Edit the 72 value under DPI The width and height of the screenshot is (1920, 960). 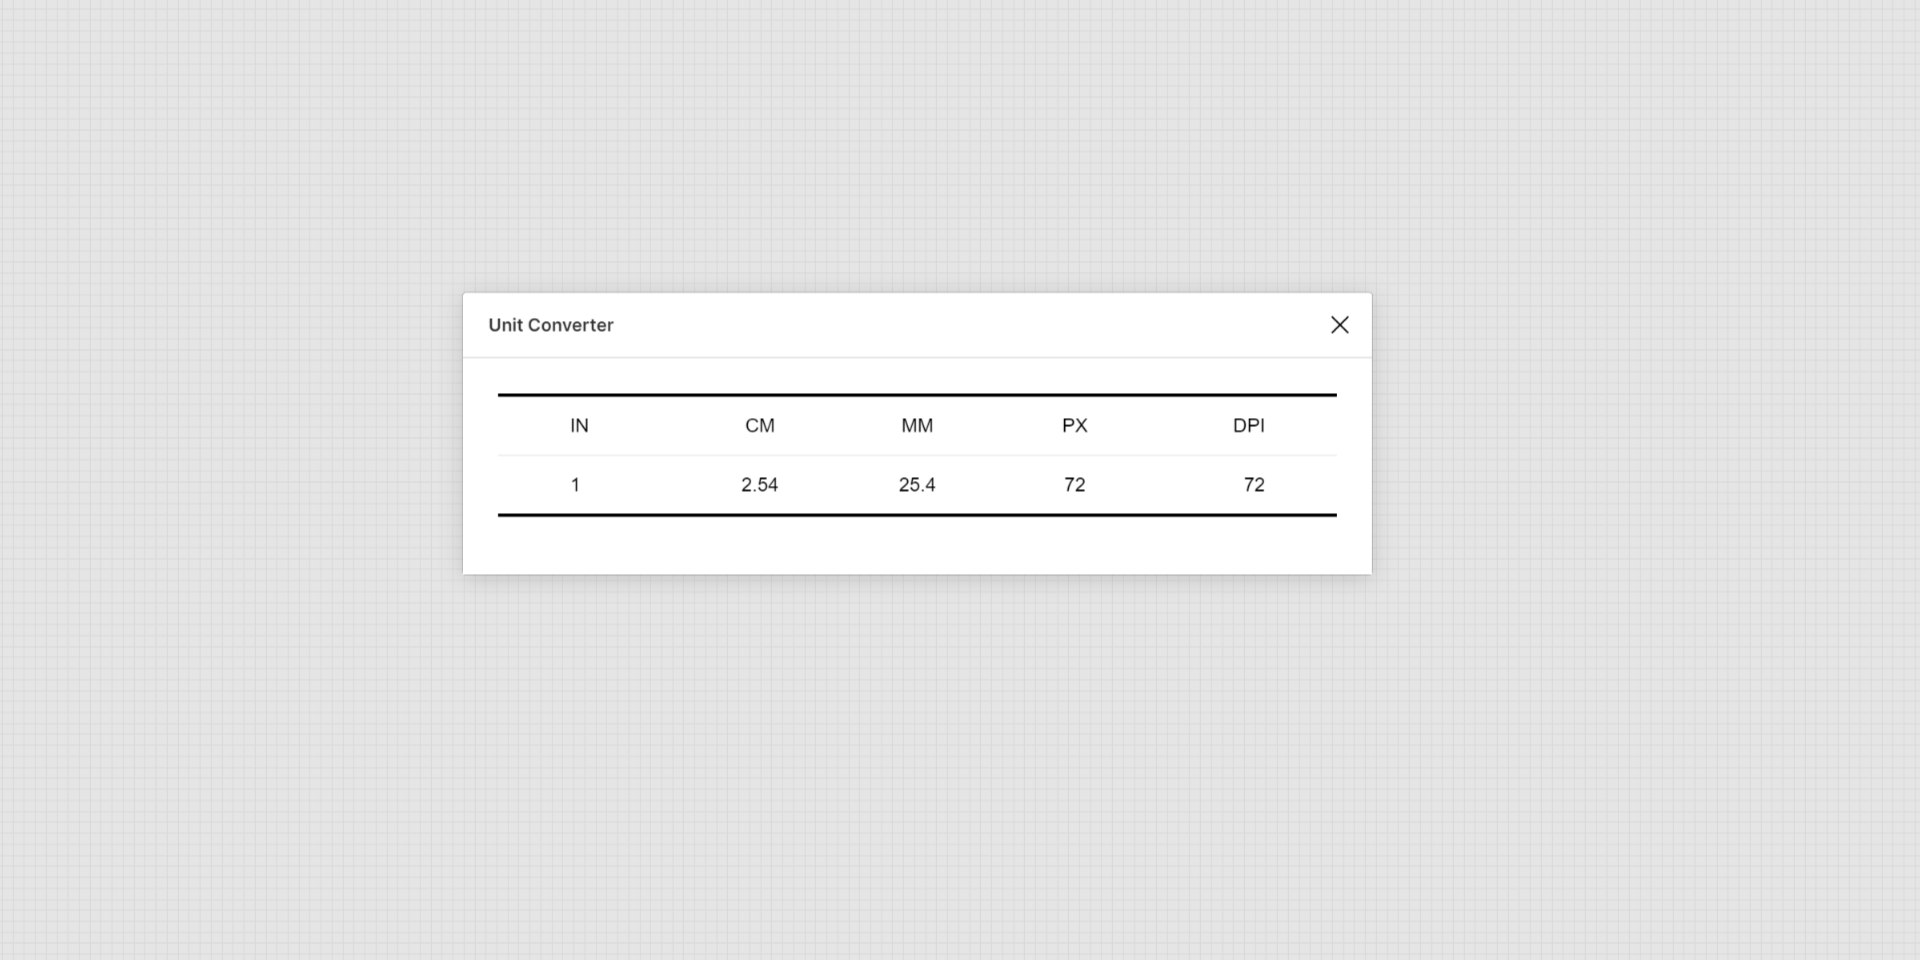(1254, 485)
